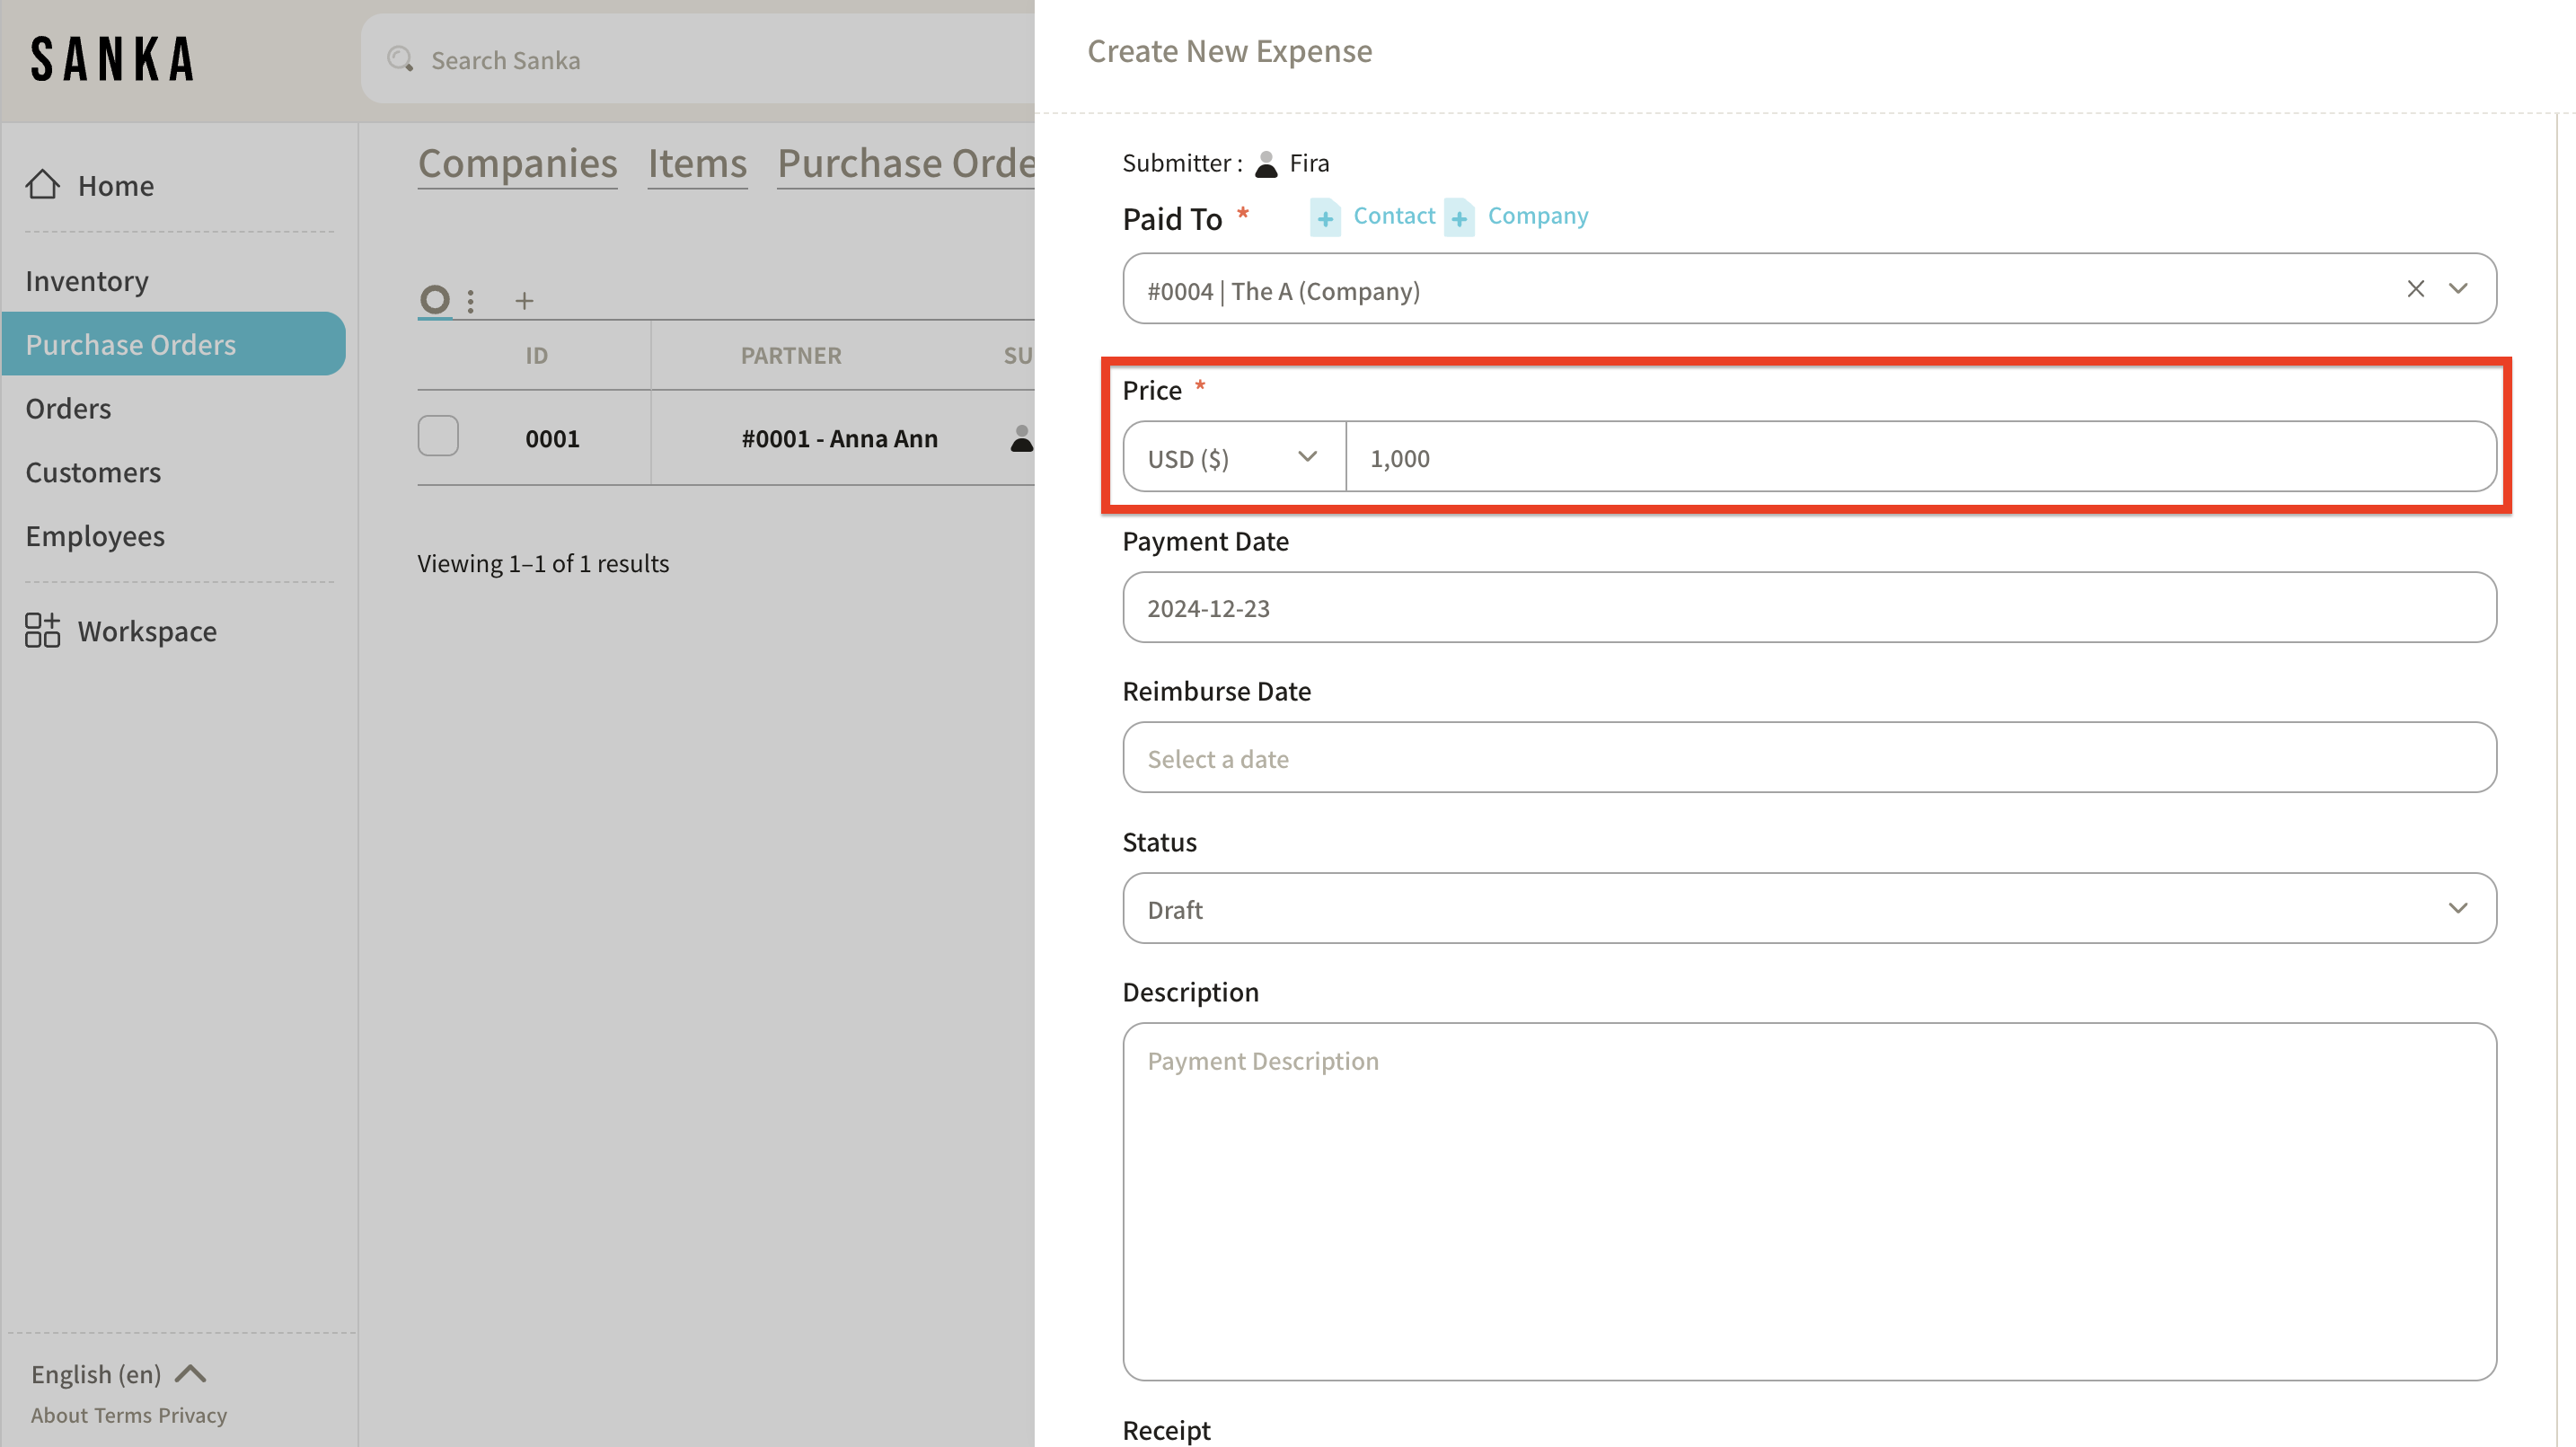Expand the English (en) language selector
Screen dimensions: 2576x1447
118,1374
